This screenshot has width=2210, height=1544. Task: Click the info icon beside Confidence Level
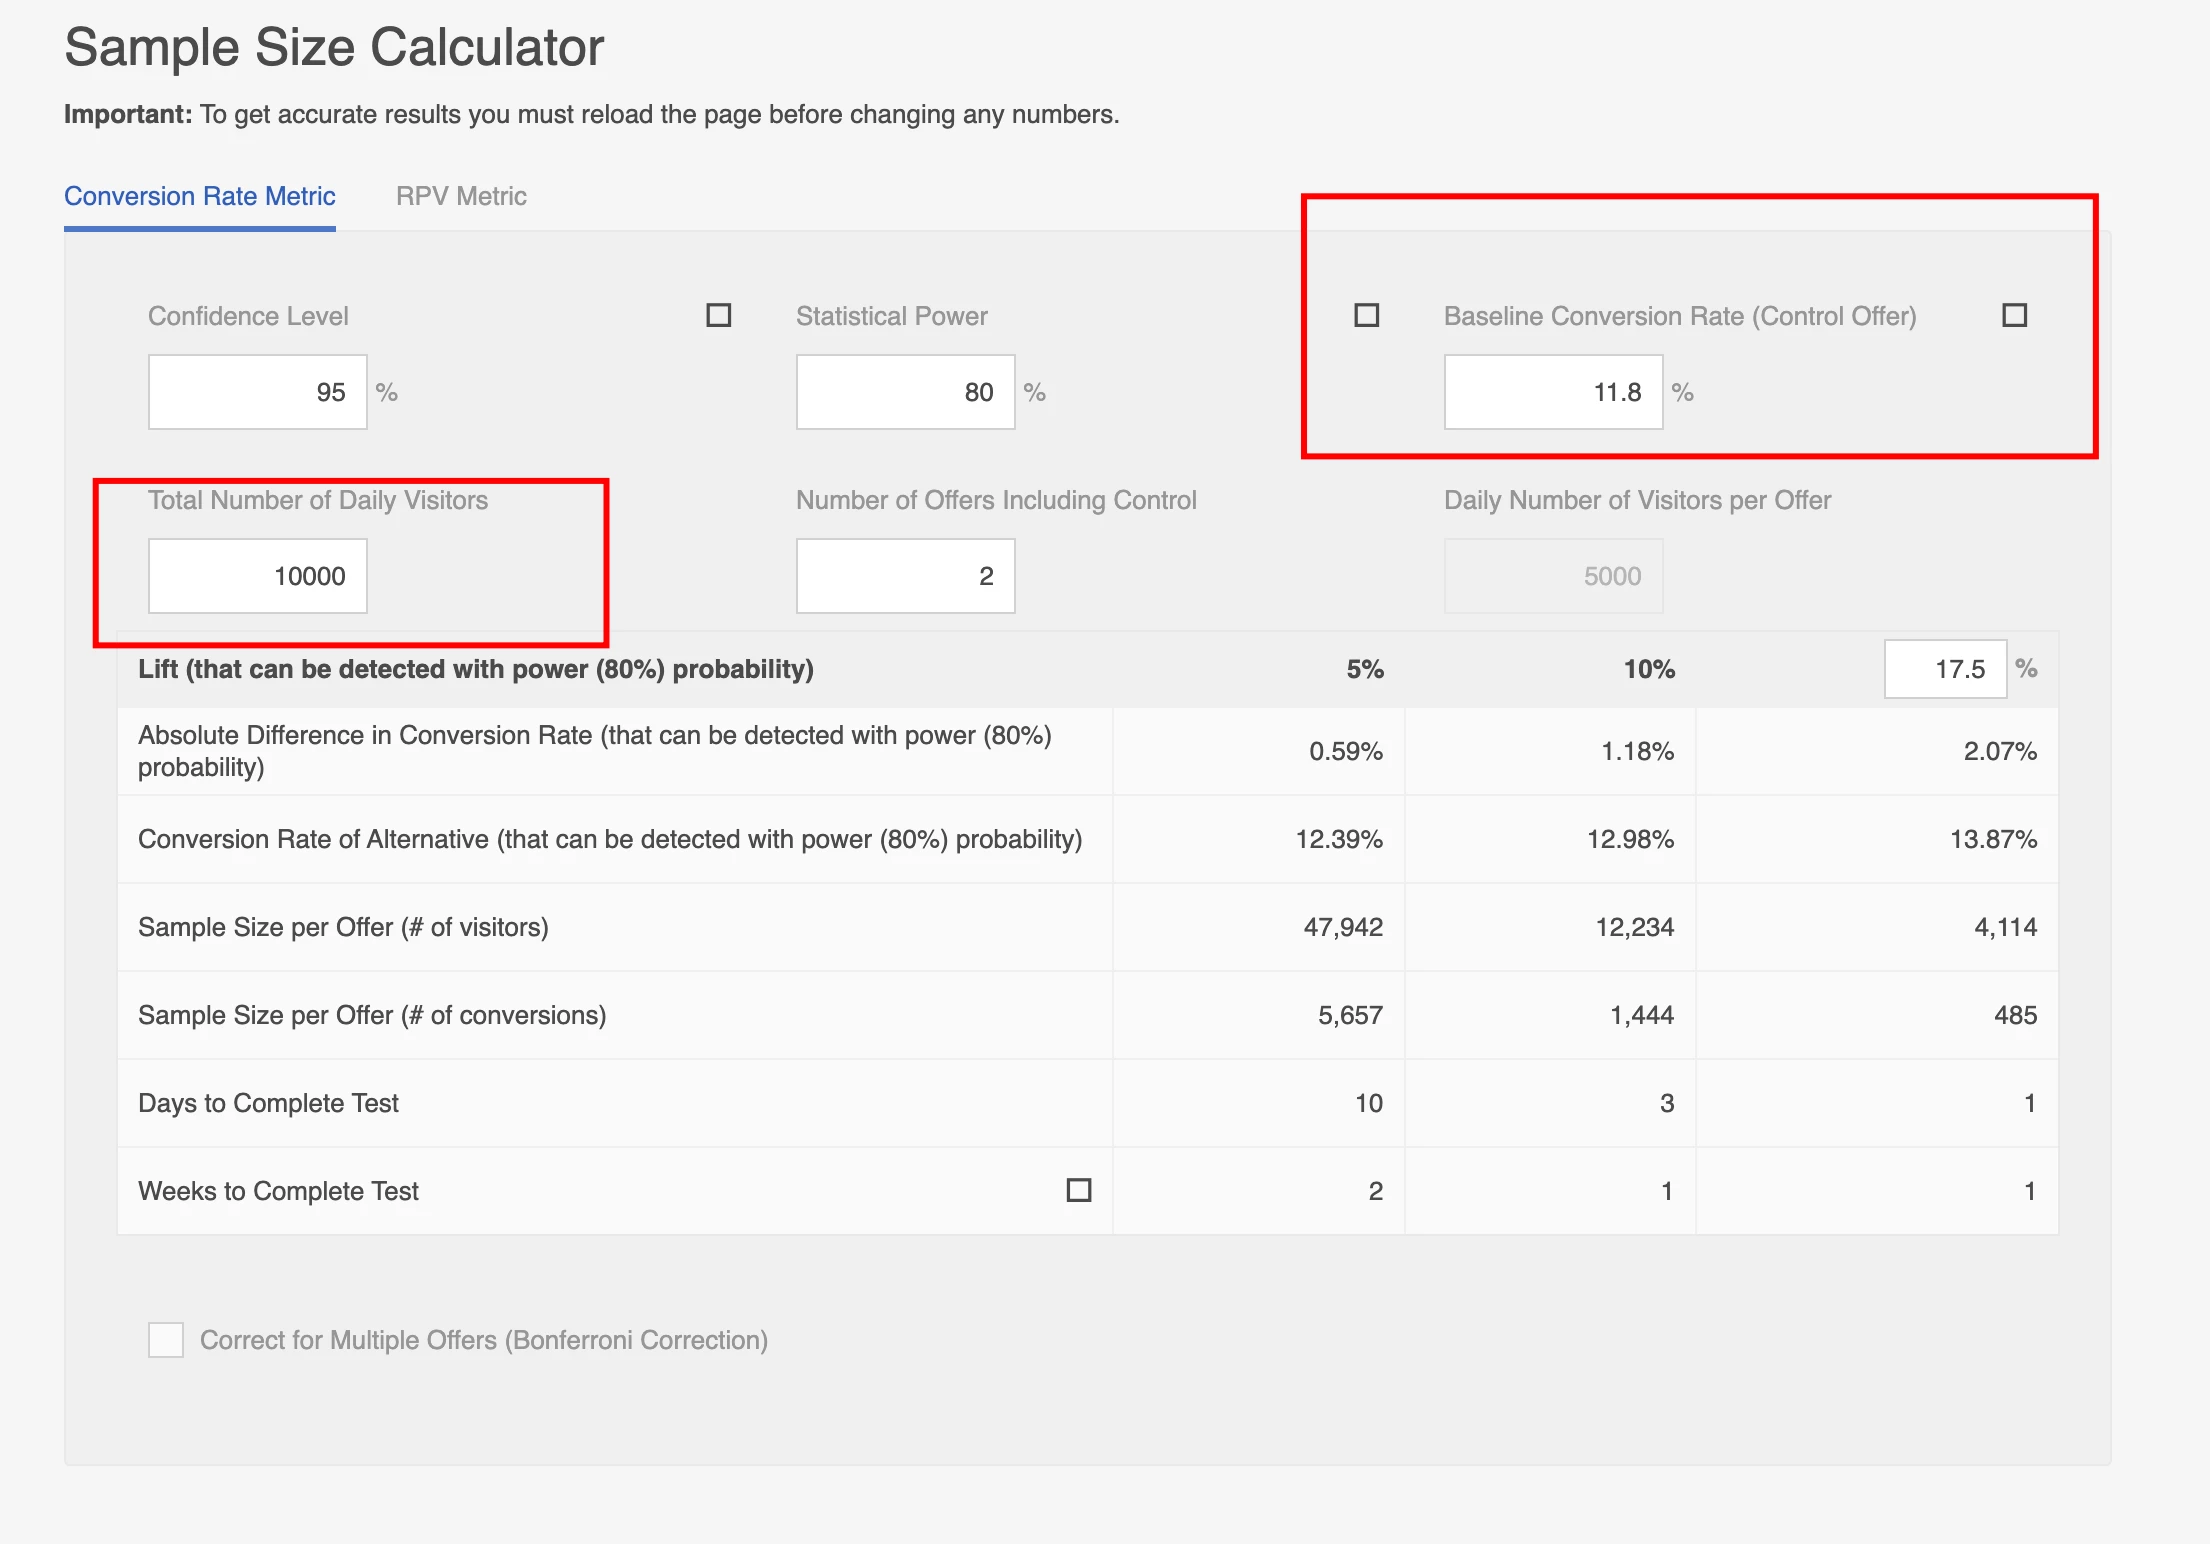[718, 315]
